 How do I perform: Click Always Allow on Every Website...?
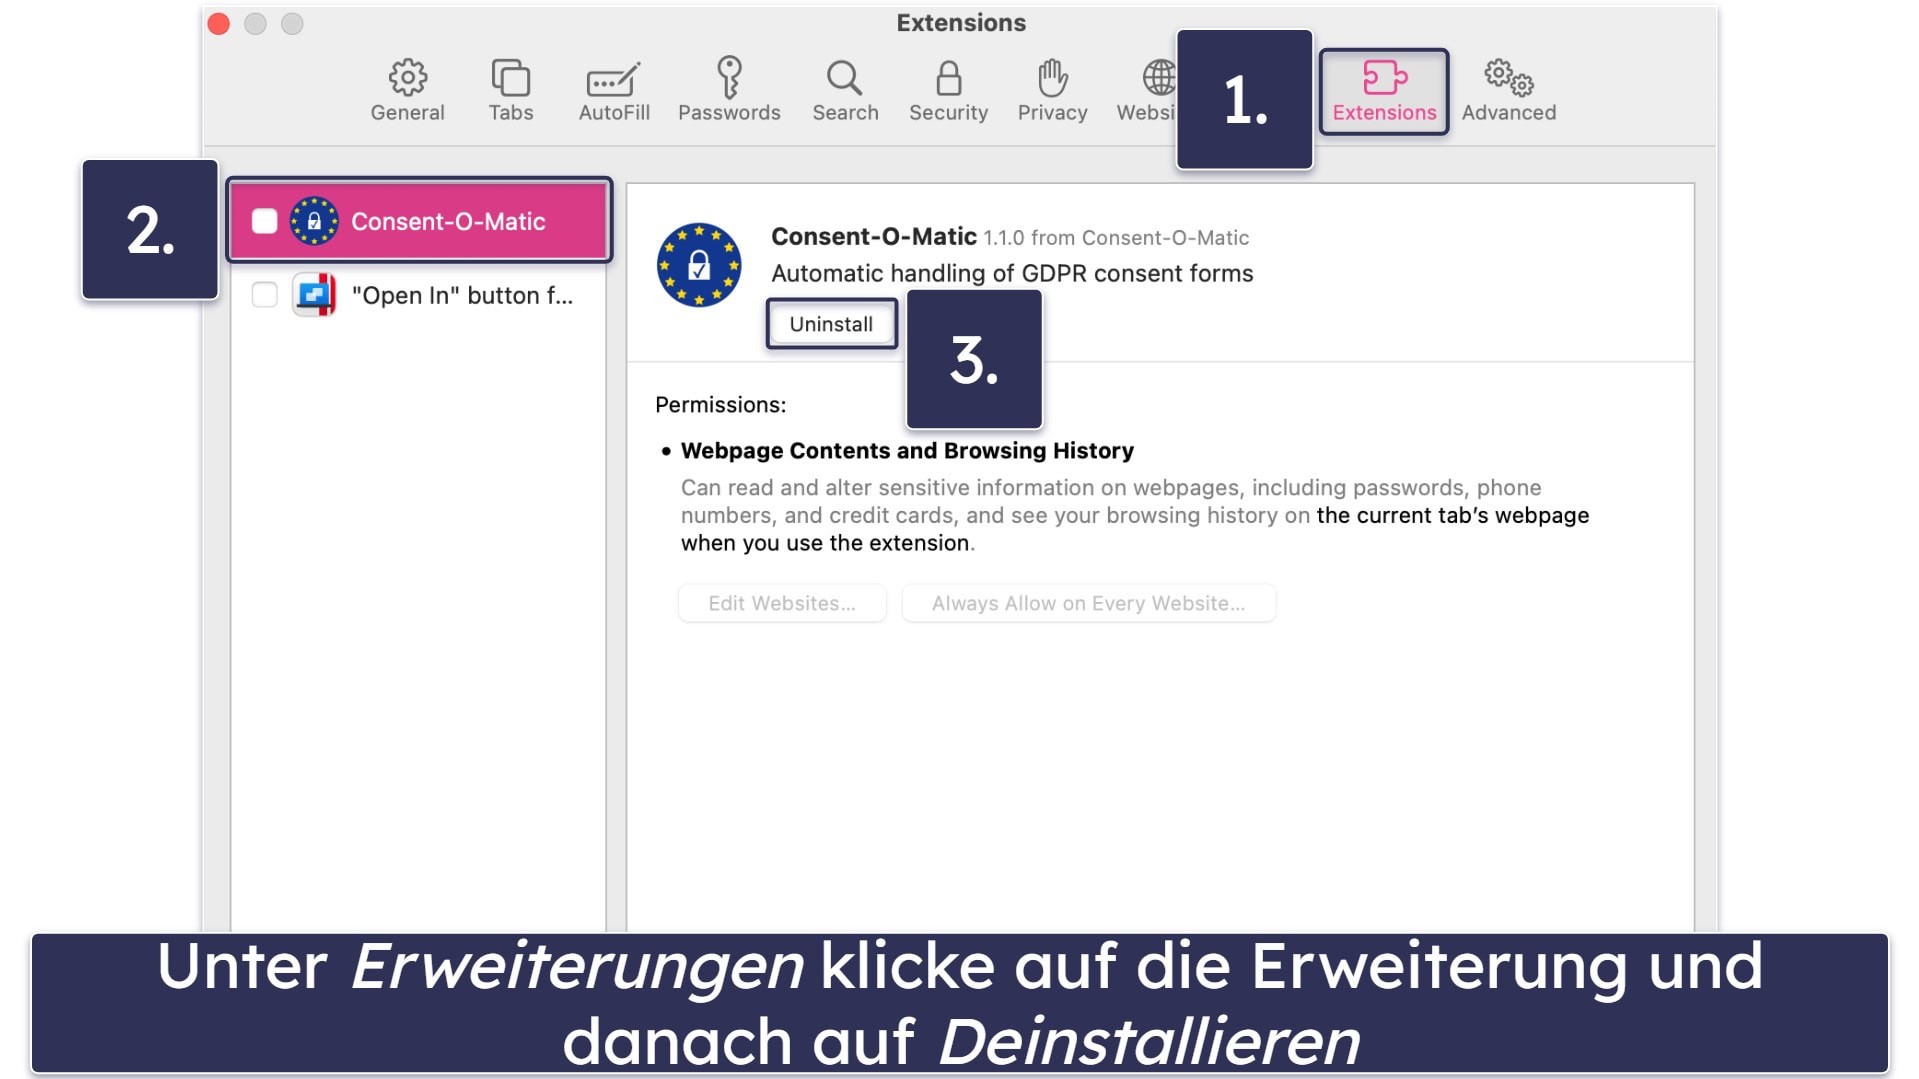1088,603
